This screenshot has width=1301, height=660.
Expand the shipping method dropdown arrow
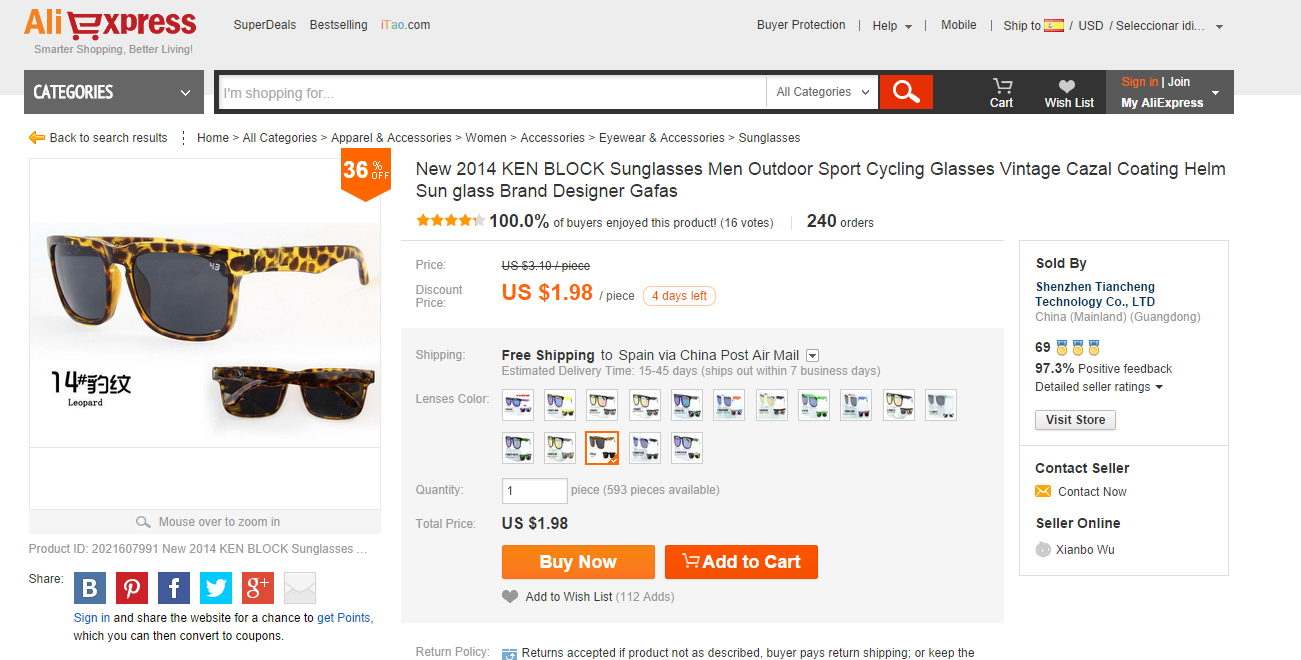click(813, 355)
